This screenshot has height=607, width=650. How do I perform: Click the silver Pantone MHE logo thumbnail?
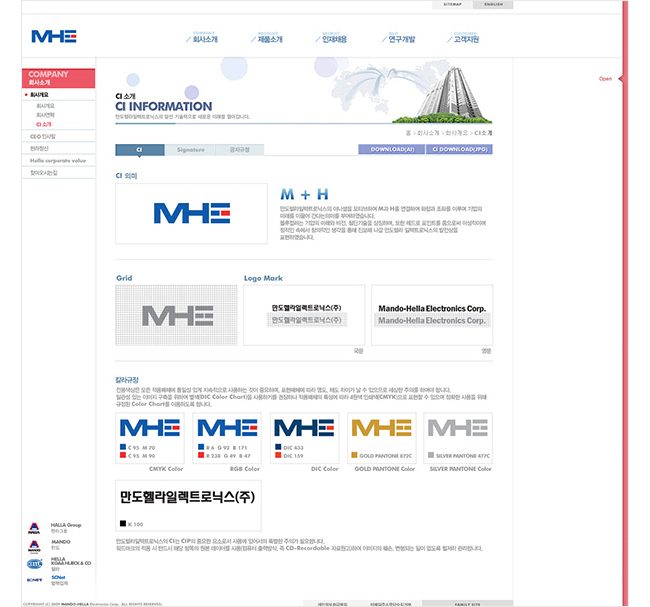coord(458,427)
